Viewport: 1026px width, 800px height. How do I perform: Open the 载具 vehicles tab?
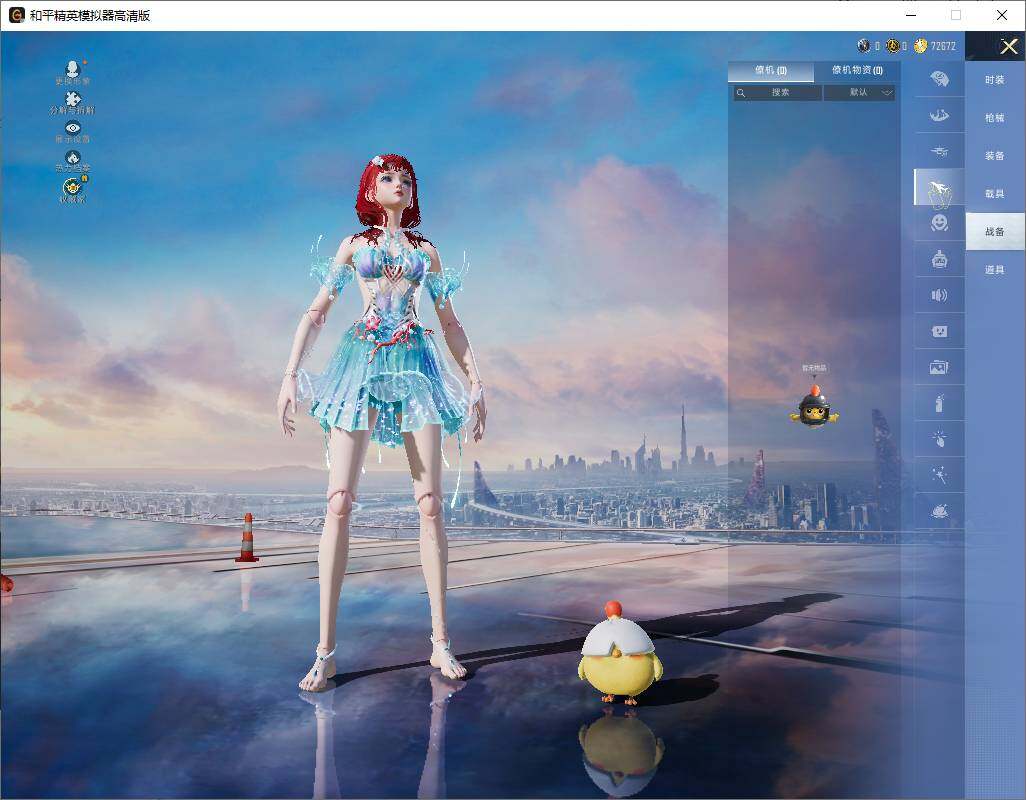(x=995, y=194)
